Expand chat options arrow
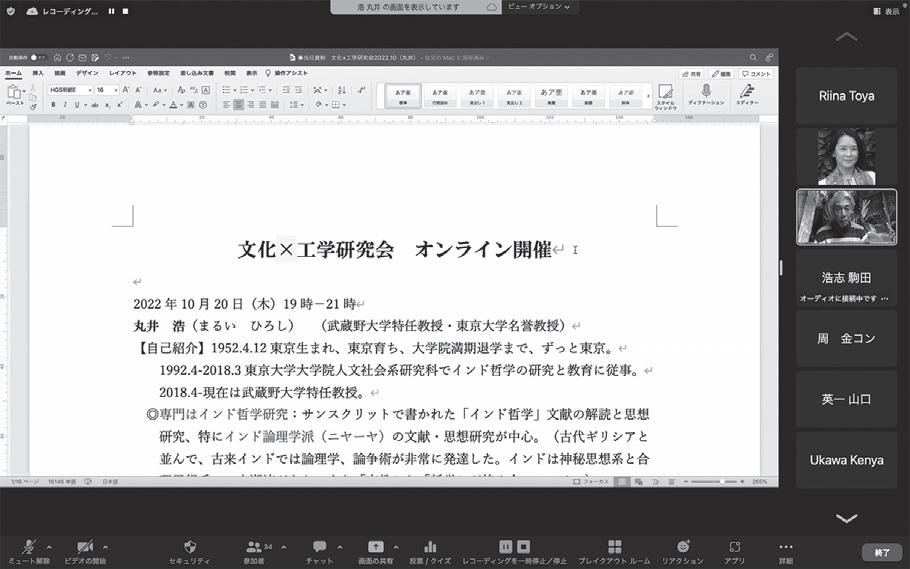The image size is (910, 569). 340,547
